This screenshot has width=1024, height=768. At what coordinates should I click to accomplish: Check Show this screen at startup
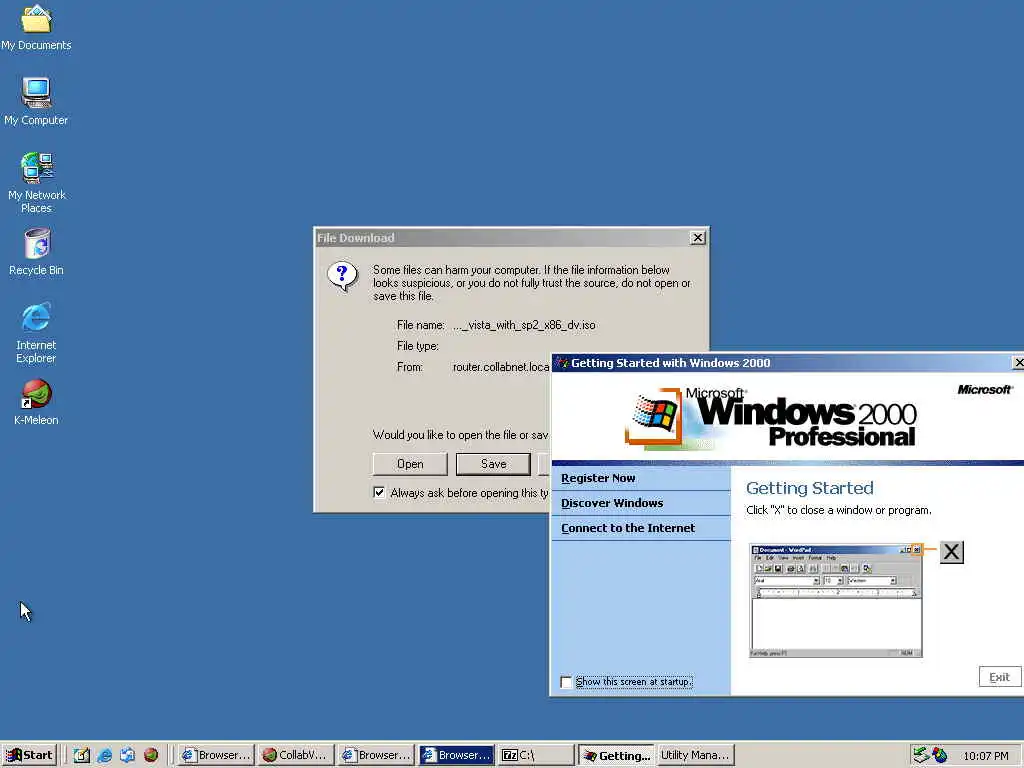[566, 682]
